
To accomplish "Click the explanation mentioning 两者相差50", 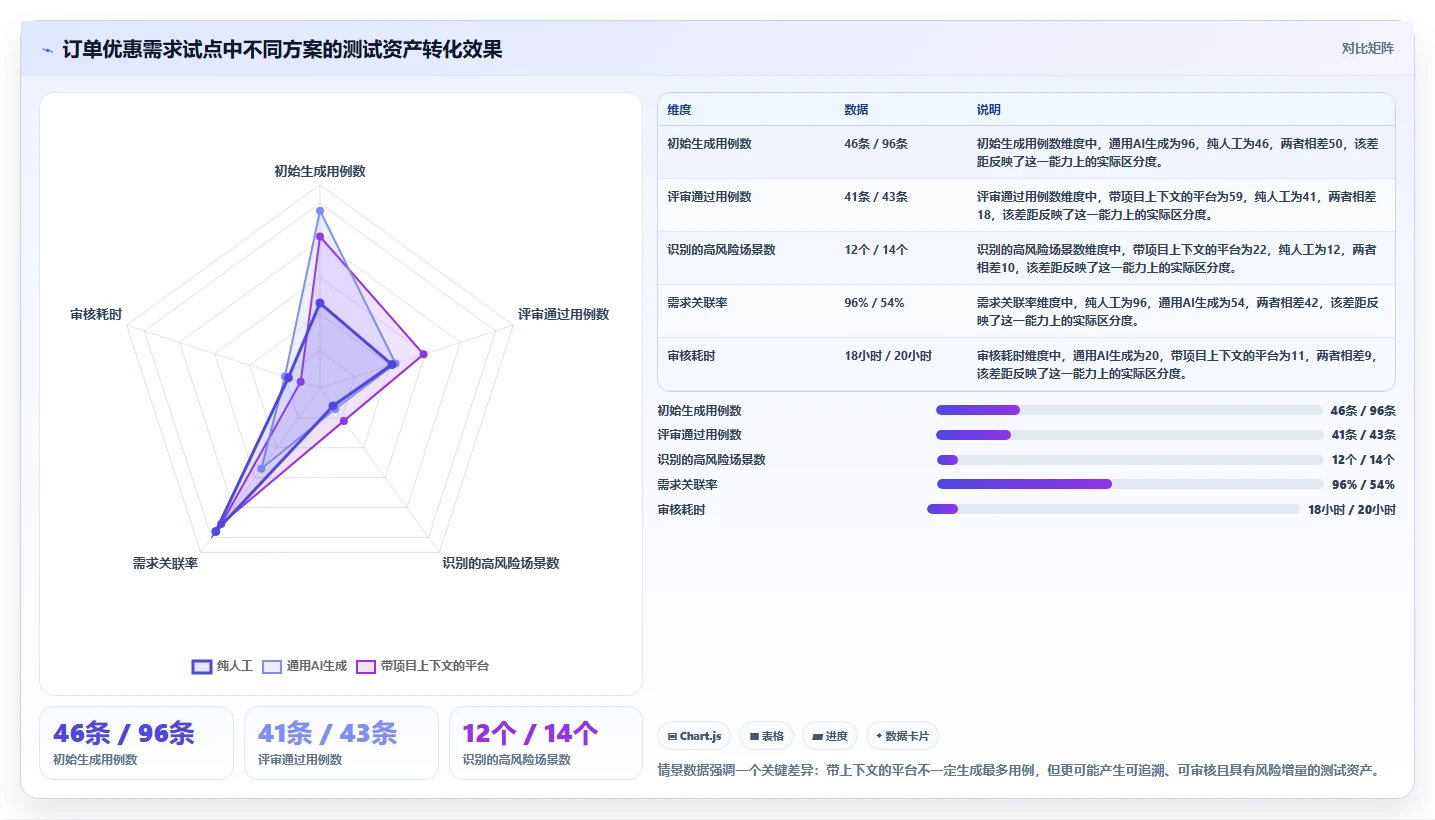I will pos(1180,152).
